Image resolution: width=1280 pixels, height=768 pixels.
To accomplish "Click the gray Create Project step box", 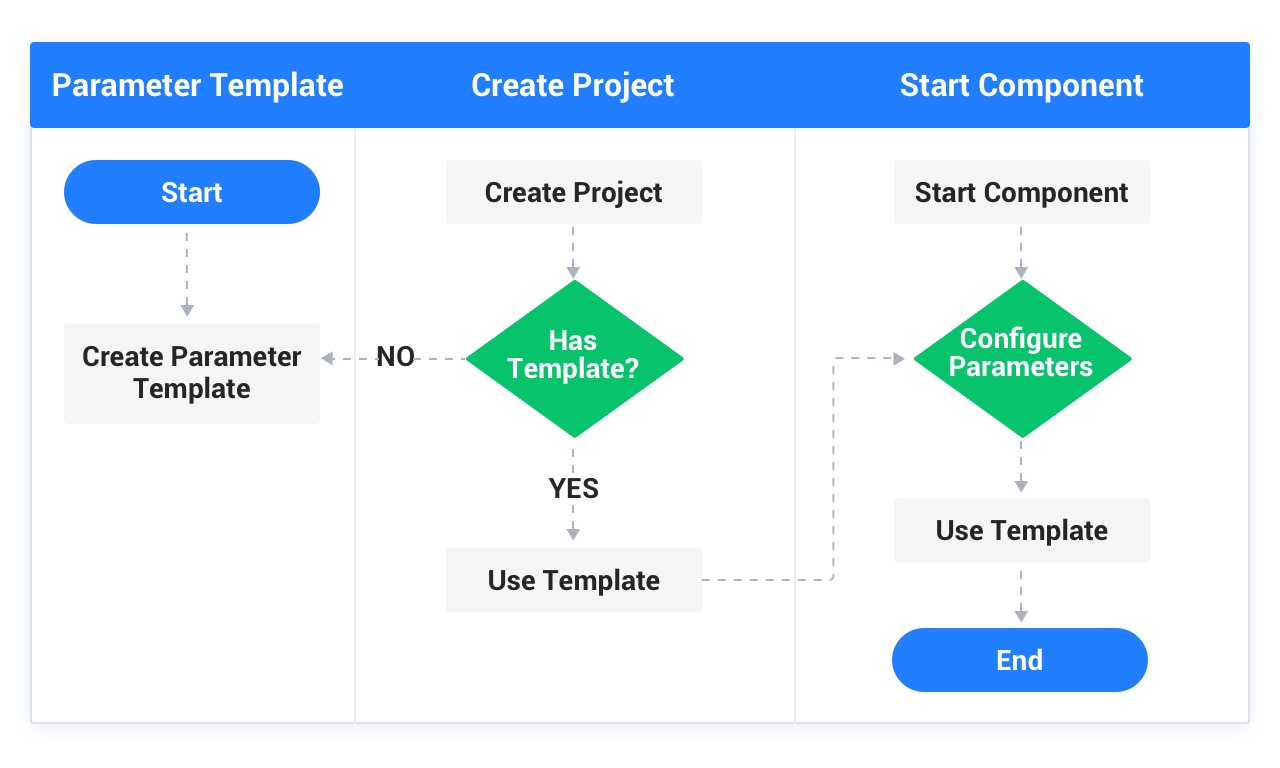I will point(574,192).
